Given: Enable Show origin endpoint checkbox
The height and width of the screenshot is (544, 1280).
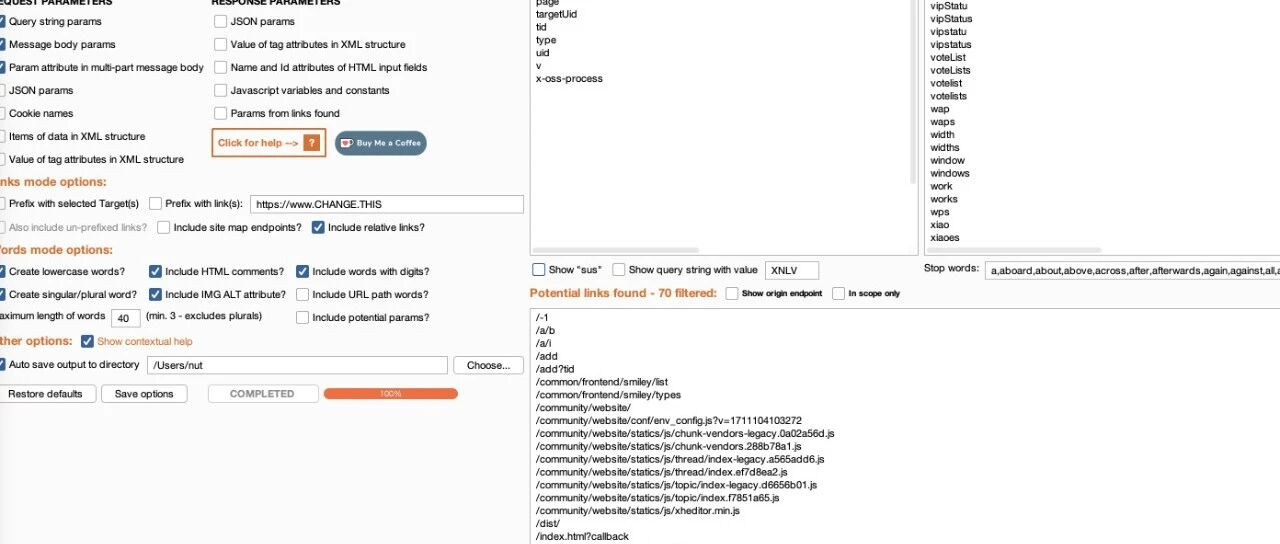Looking at the screenshot, I should [732, 293].
